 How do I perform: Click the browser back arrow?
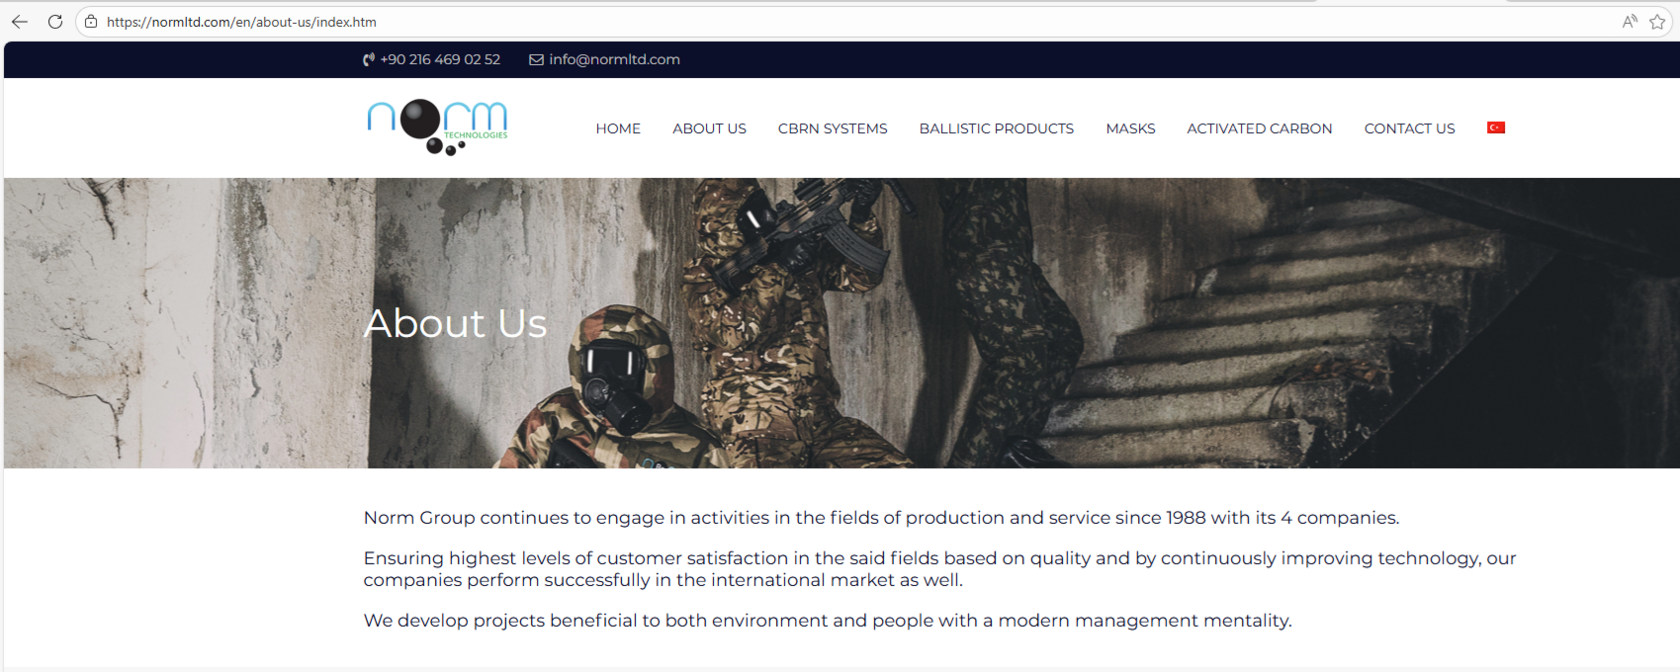pos(19,22)
